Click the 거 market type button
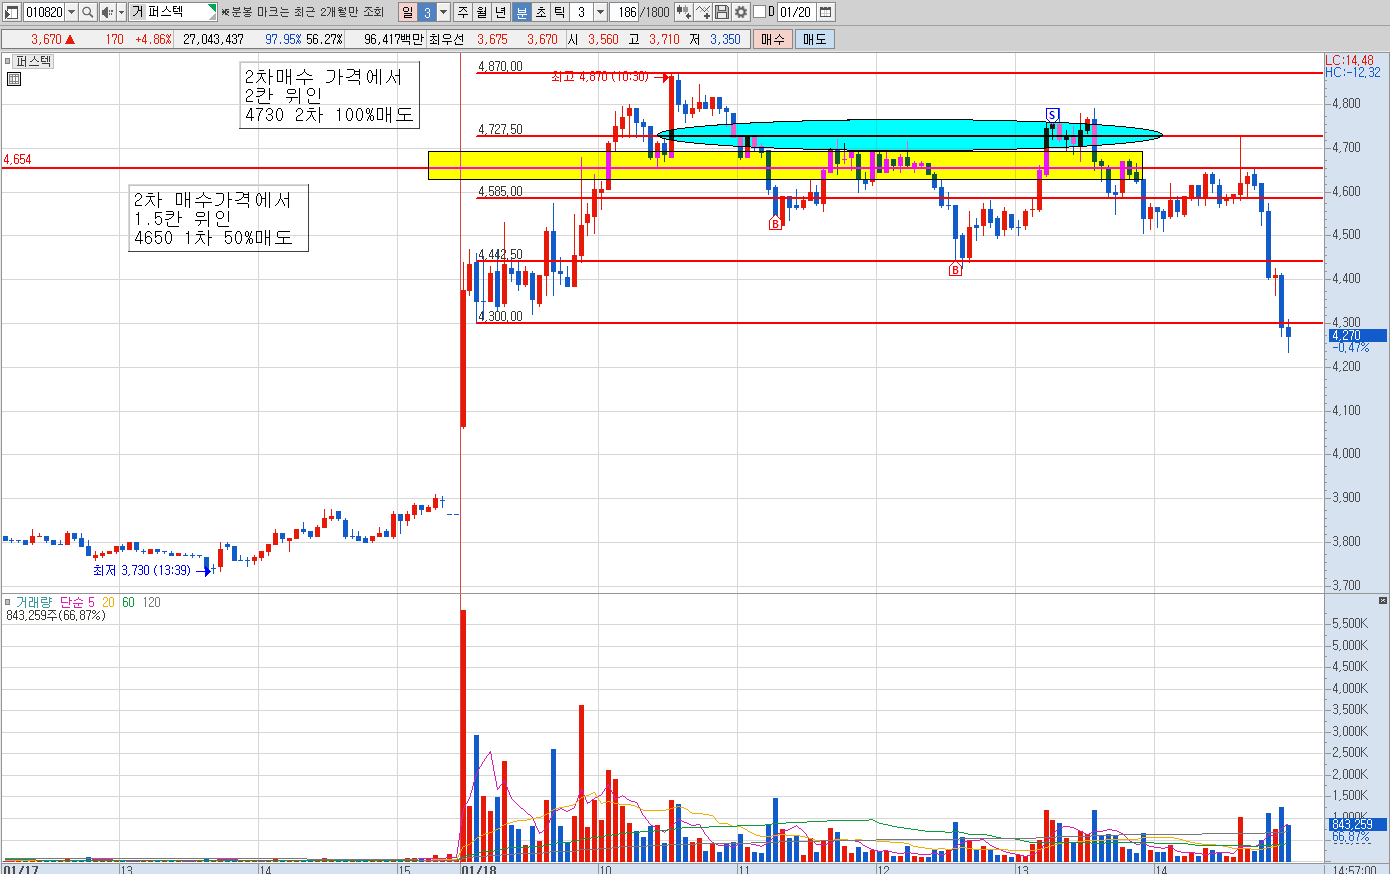This screenshot has width=1390, height=874. (x=138, y=12)
